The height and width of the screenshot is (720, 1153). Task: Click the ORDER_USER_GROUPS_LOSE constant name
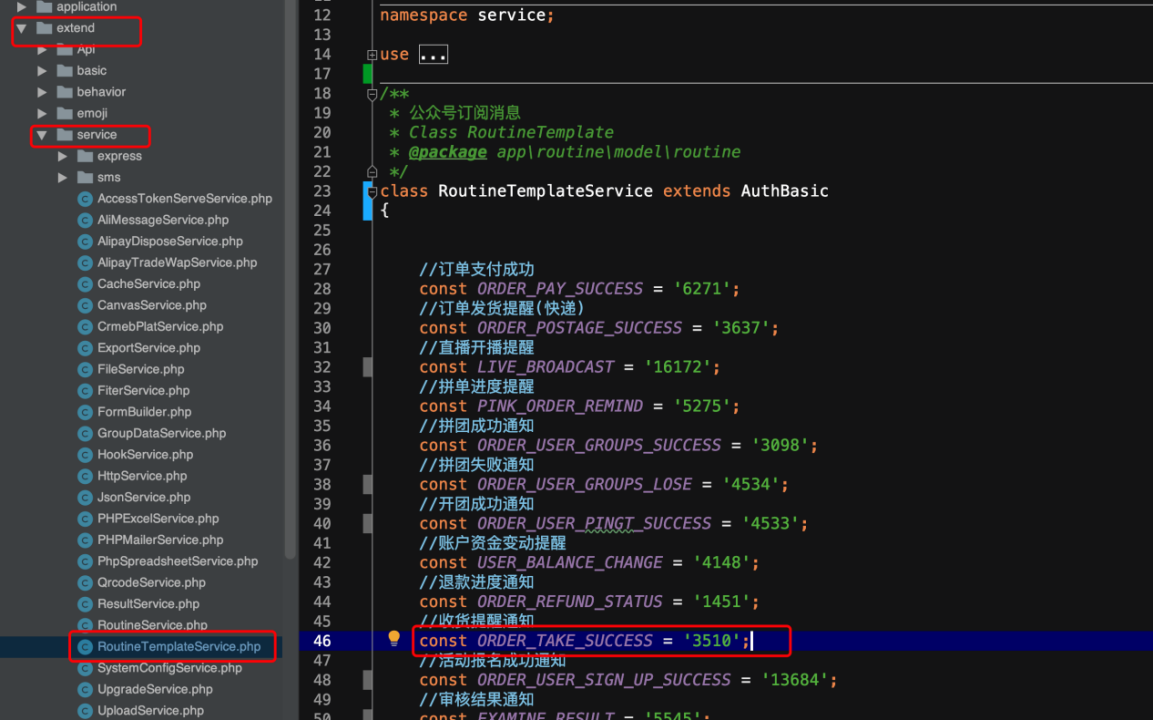pyautogui.click(x=585, y=485)
